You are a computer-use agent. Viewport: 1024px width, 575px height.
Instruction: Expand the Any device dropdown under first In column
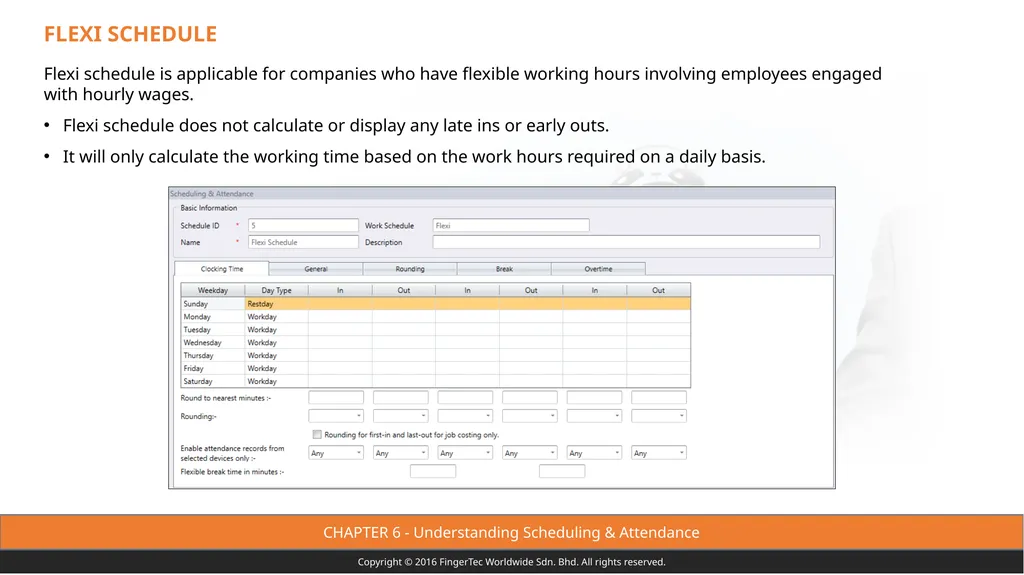click(336, 453)
